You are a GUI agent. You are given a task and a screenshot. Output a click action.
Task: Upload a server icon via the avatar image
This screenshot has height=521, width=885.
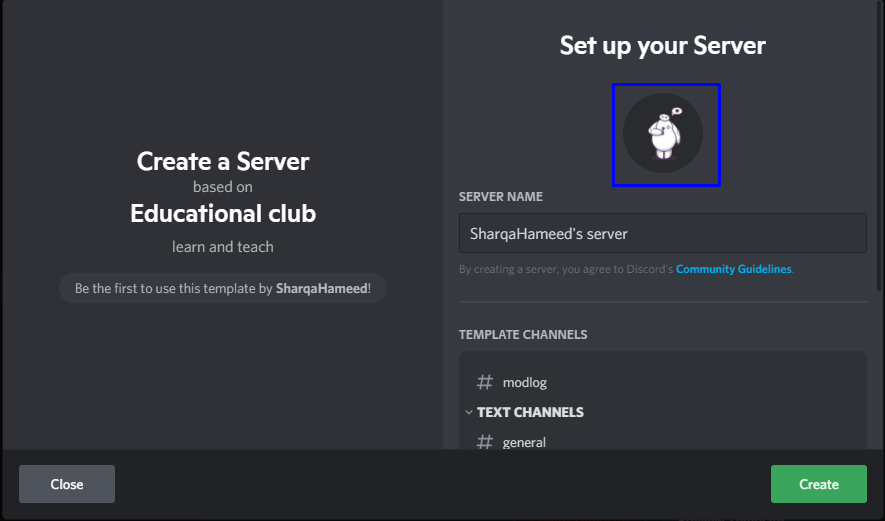(663, 133)
